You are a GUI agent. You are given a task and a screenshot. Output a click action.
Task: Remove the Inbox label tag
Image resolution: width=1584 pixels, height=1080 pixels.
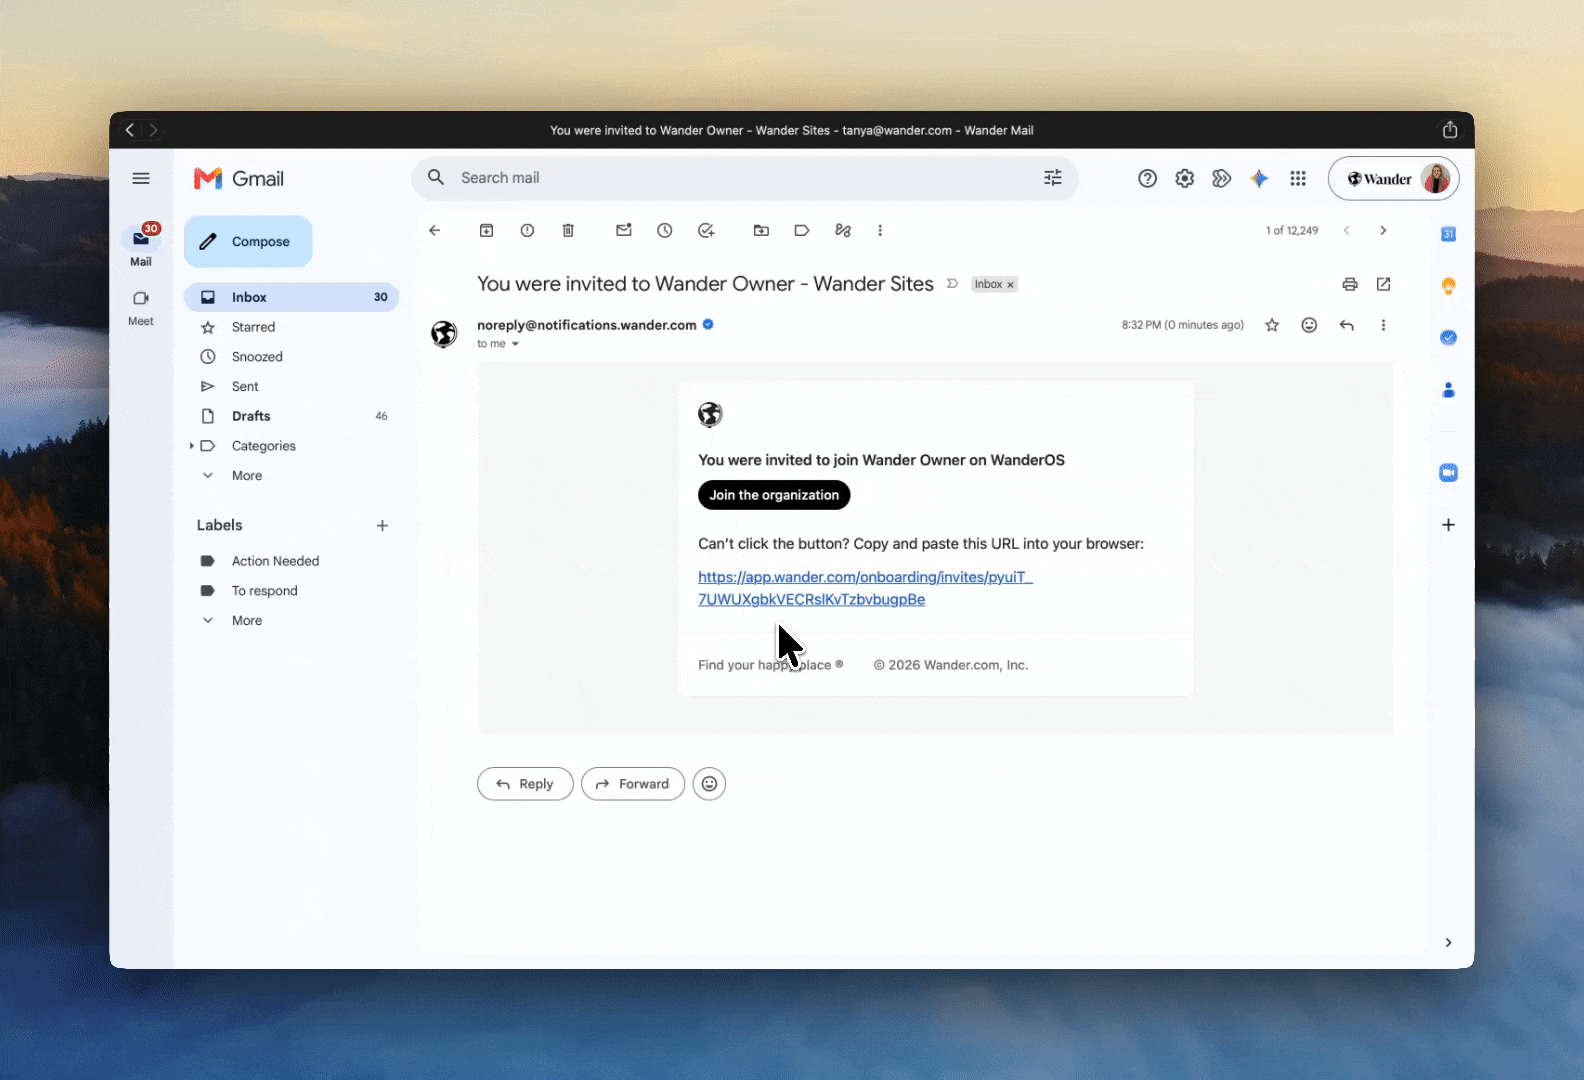[1010, 285]
